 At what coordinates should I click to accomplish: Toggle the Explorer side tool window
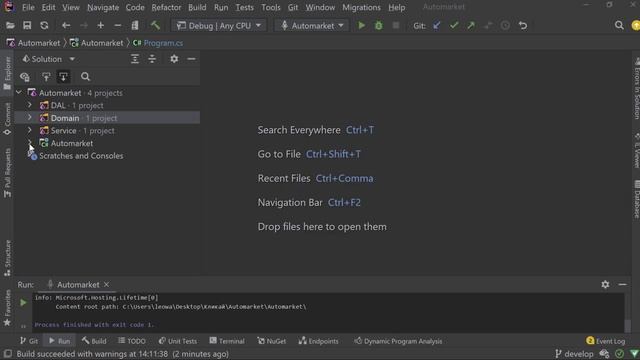coord(7,73)
